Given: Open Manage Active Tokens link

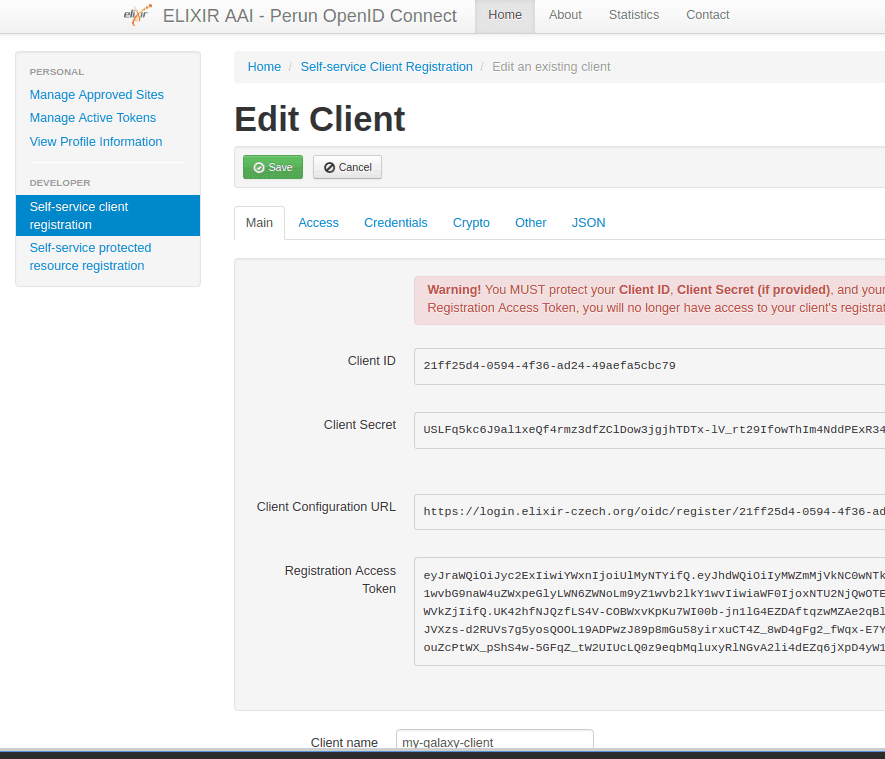Looking at the screenshot, I should click(93, 118).
